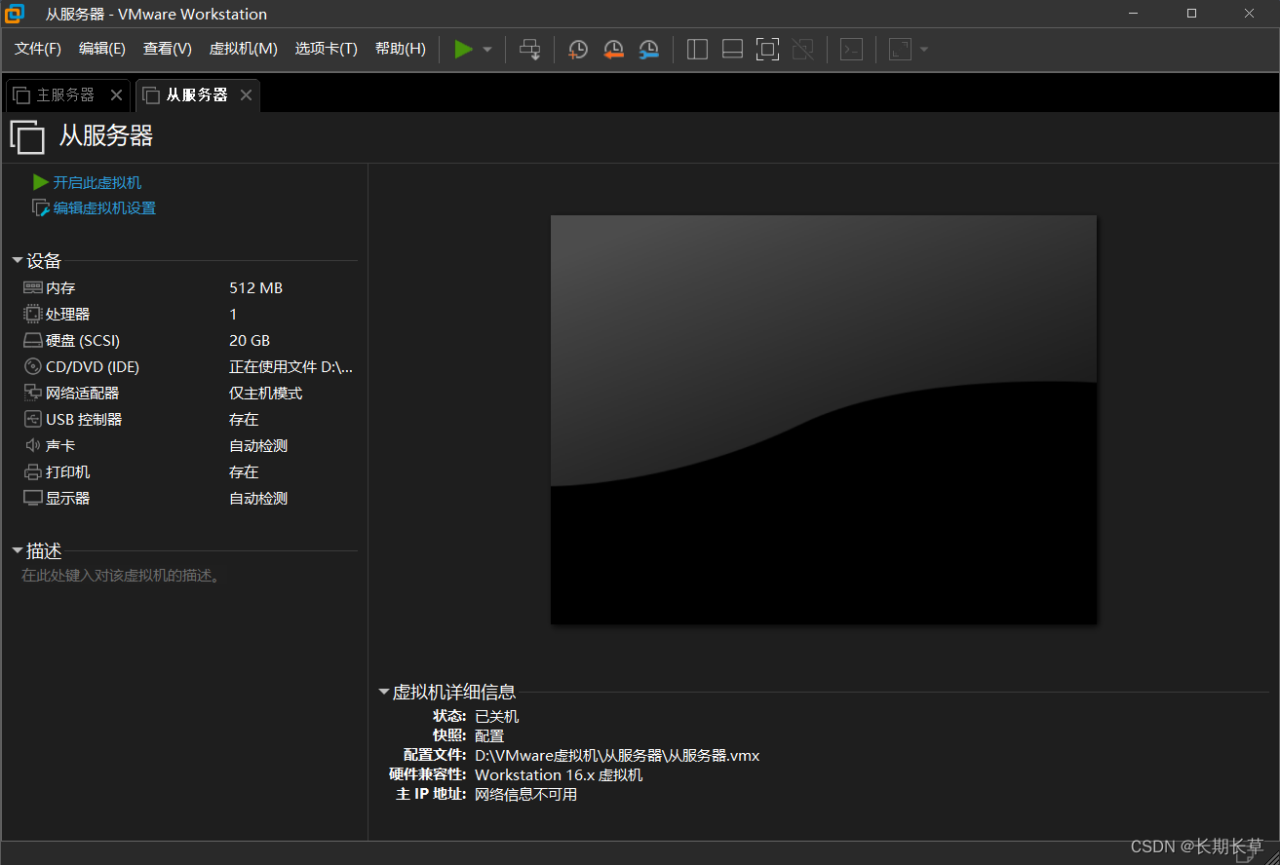Toggle the thumbnail bar icon
The height and width of the screenshot is (865, 1280).
(732, 49)
